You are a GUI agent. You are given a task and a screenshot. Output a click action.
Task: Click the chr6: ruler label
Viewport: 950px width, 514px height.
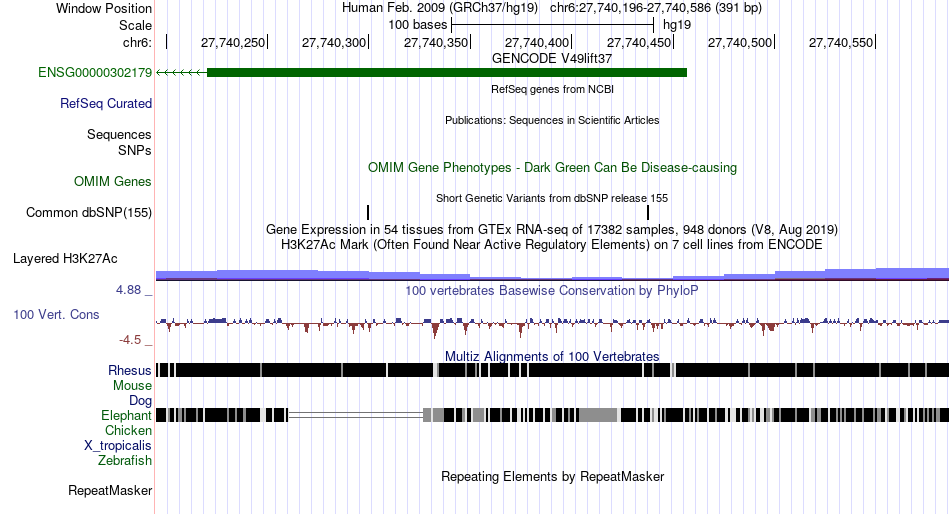point(138,42)
